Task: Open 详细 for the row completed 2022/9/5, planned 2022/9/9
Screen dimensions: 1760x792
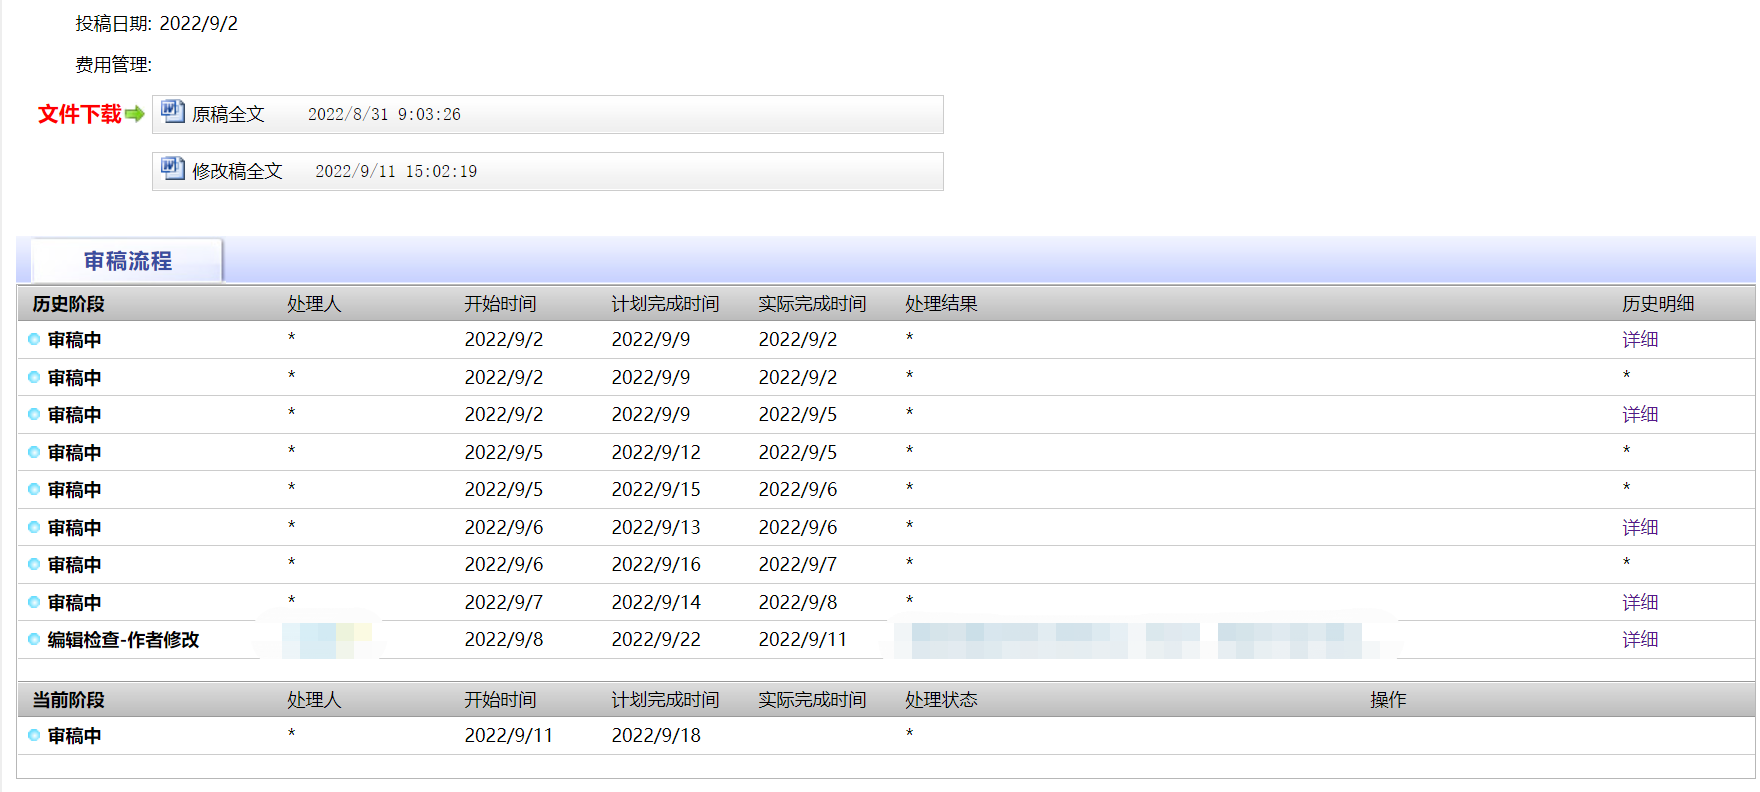Action: pos(1640,414)
